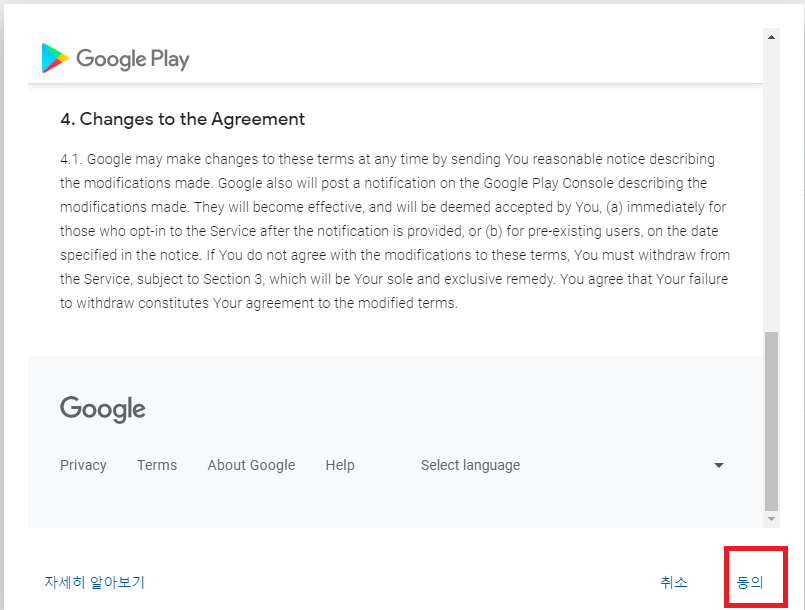Open the Terms footer link

click(x=157, y=465)
